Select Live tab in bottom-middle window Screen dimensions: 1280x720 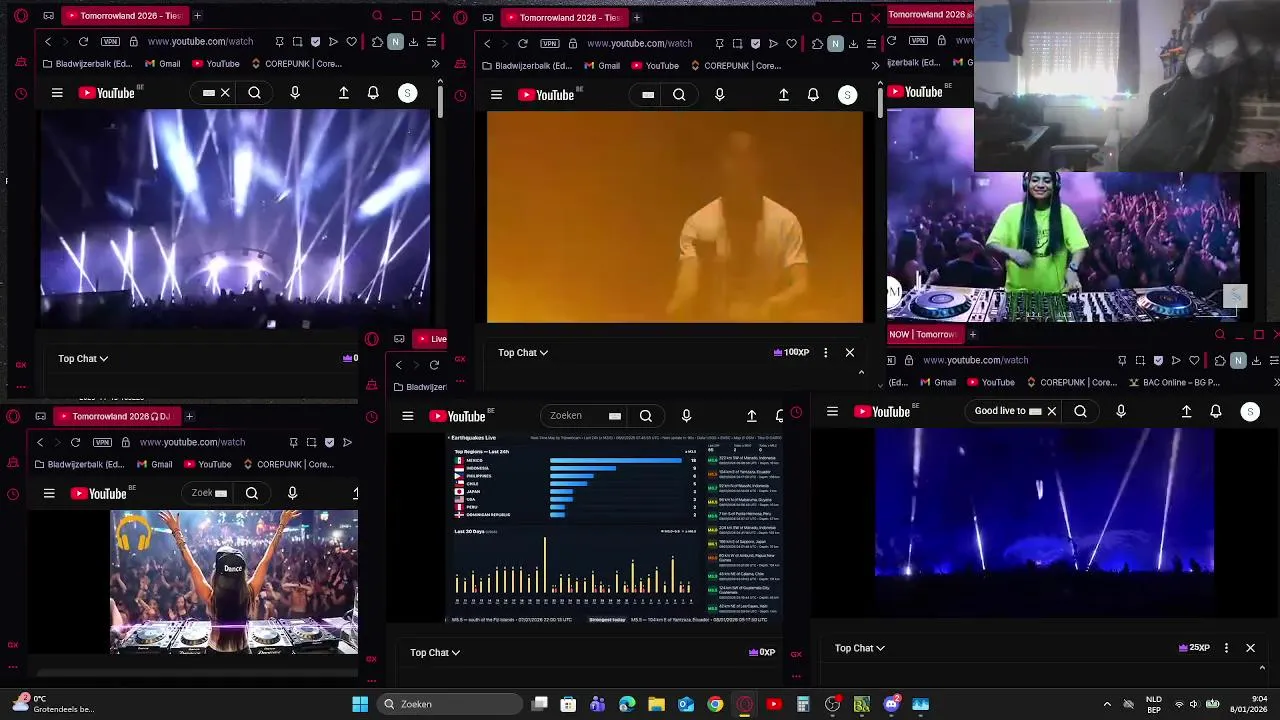pyautogui.click(x=431, y=339)
